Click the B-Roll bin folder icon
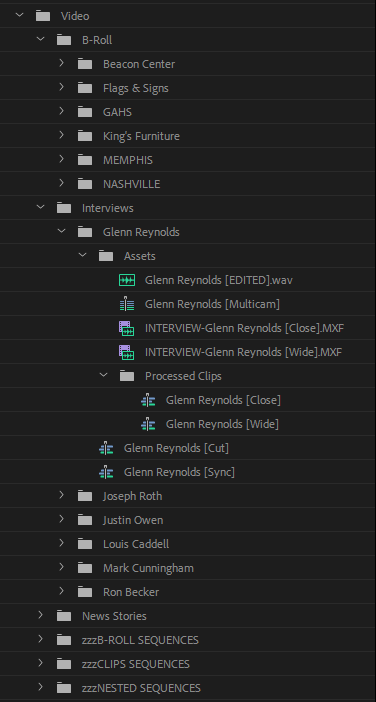This screenshot has width=376, height=702. click(64, 40)
